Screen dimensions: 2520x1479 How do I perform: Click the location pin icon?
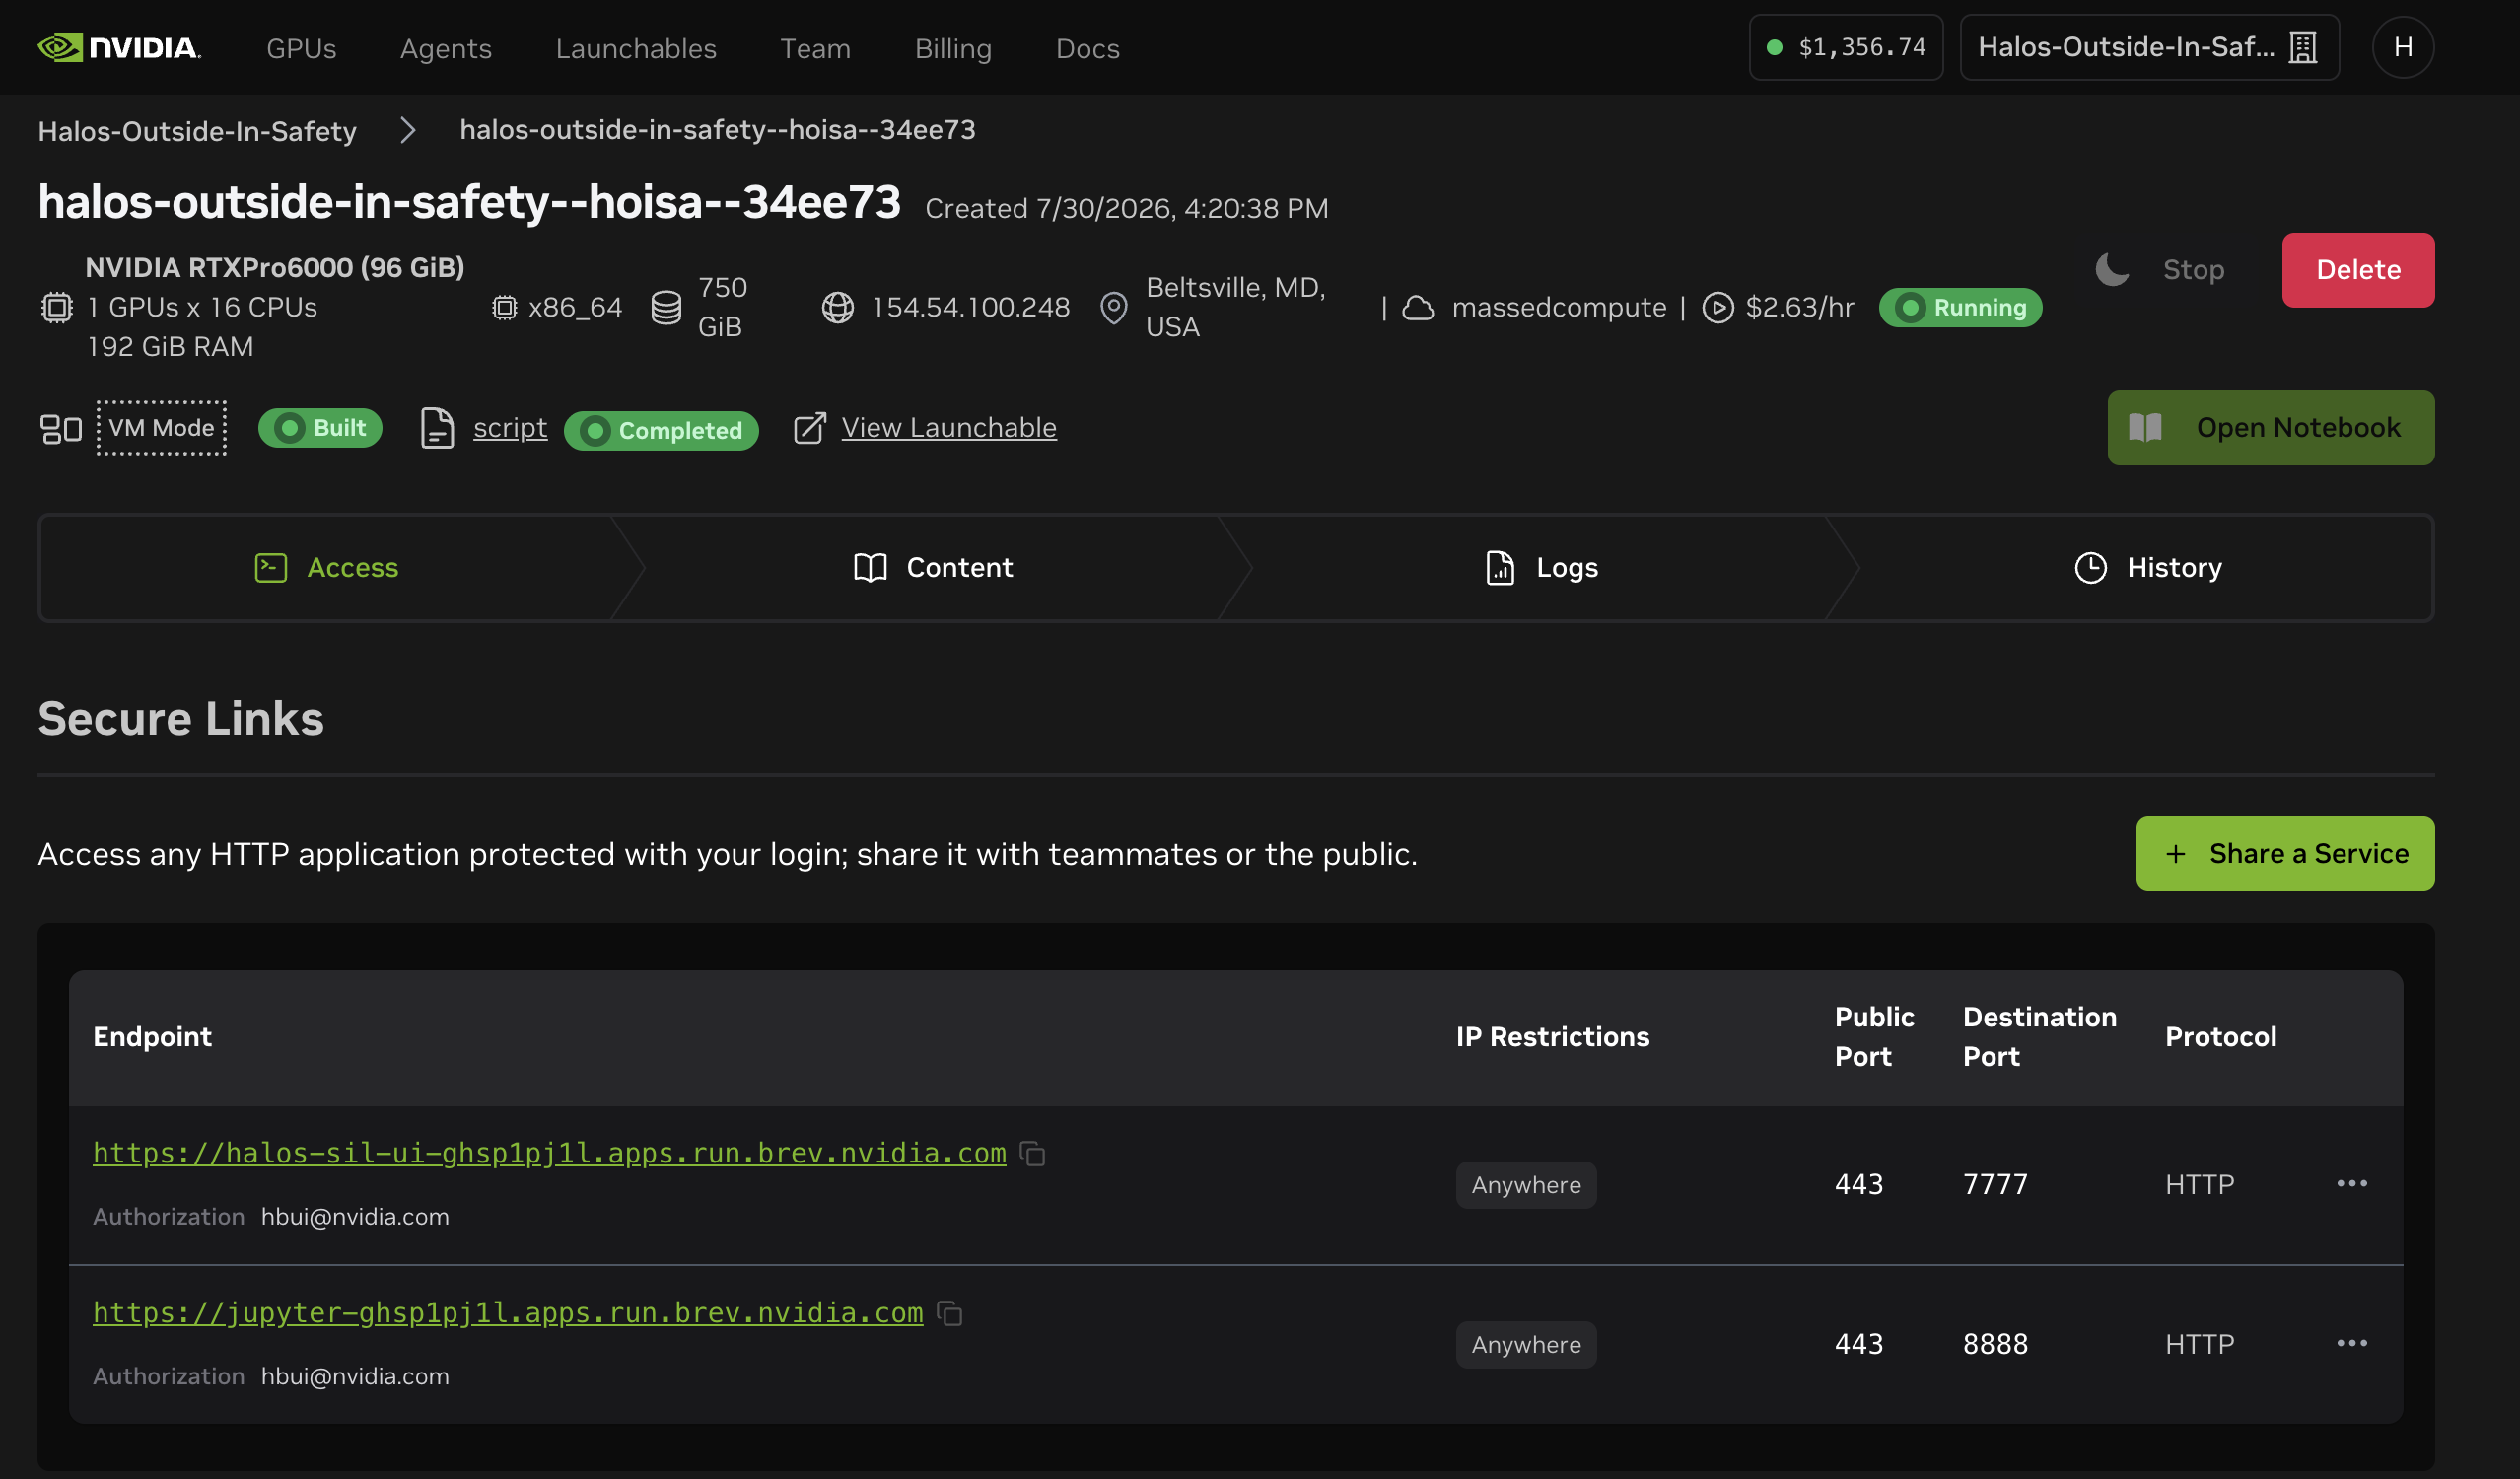click(1113, 307)
